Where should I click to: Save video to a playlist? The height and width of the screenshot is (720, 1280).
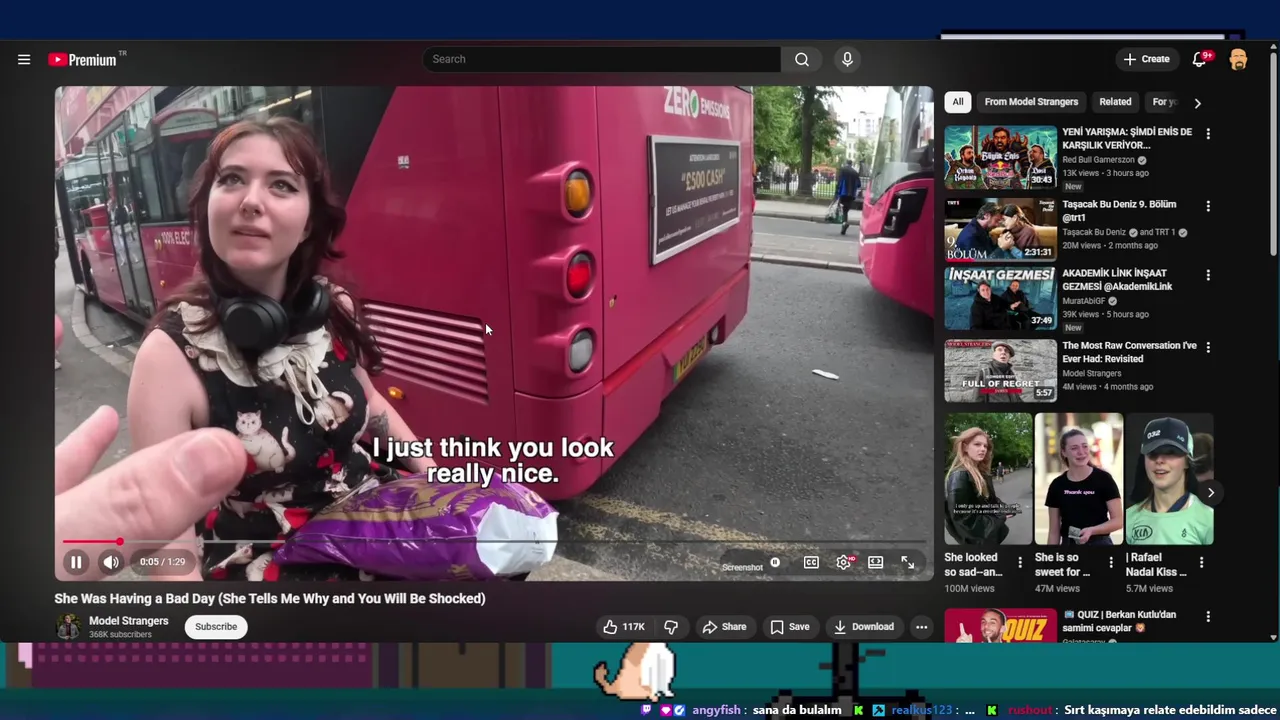tap(789, 627)
